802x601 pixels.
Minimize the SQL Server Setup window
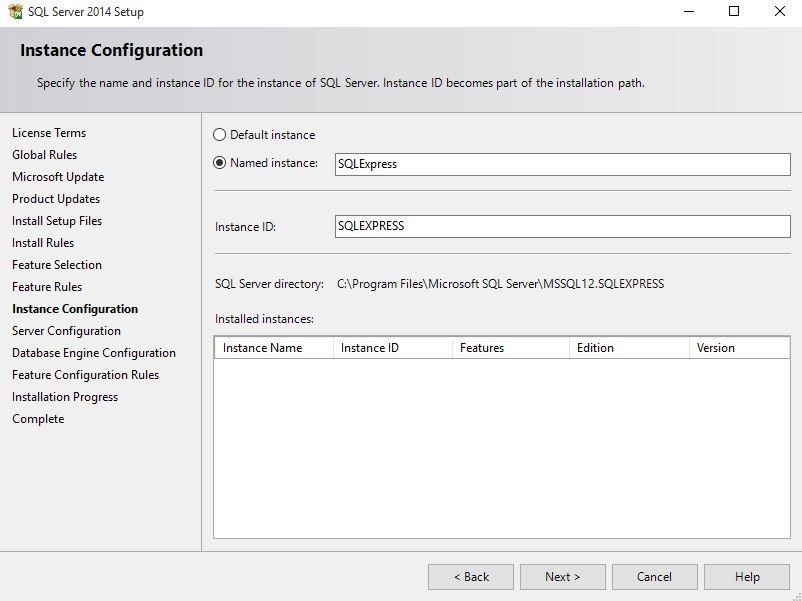(x=689, y=11)
